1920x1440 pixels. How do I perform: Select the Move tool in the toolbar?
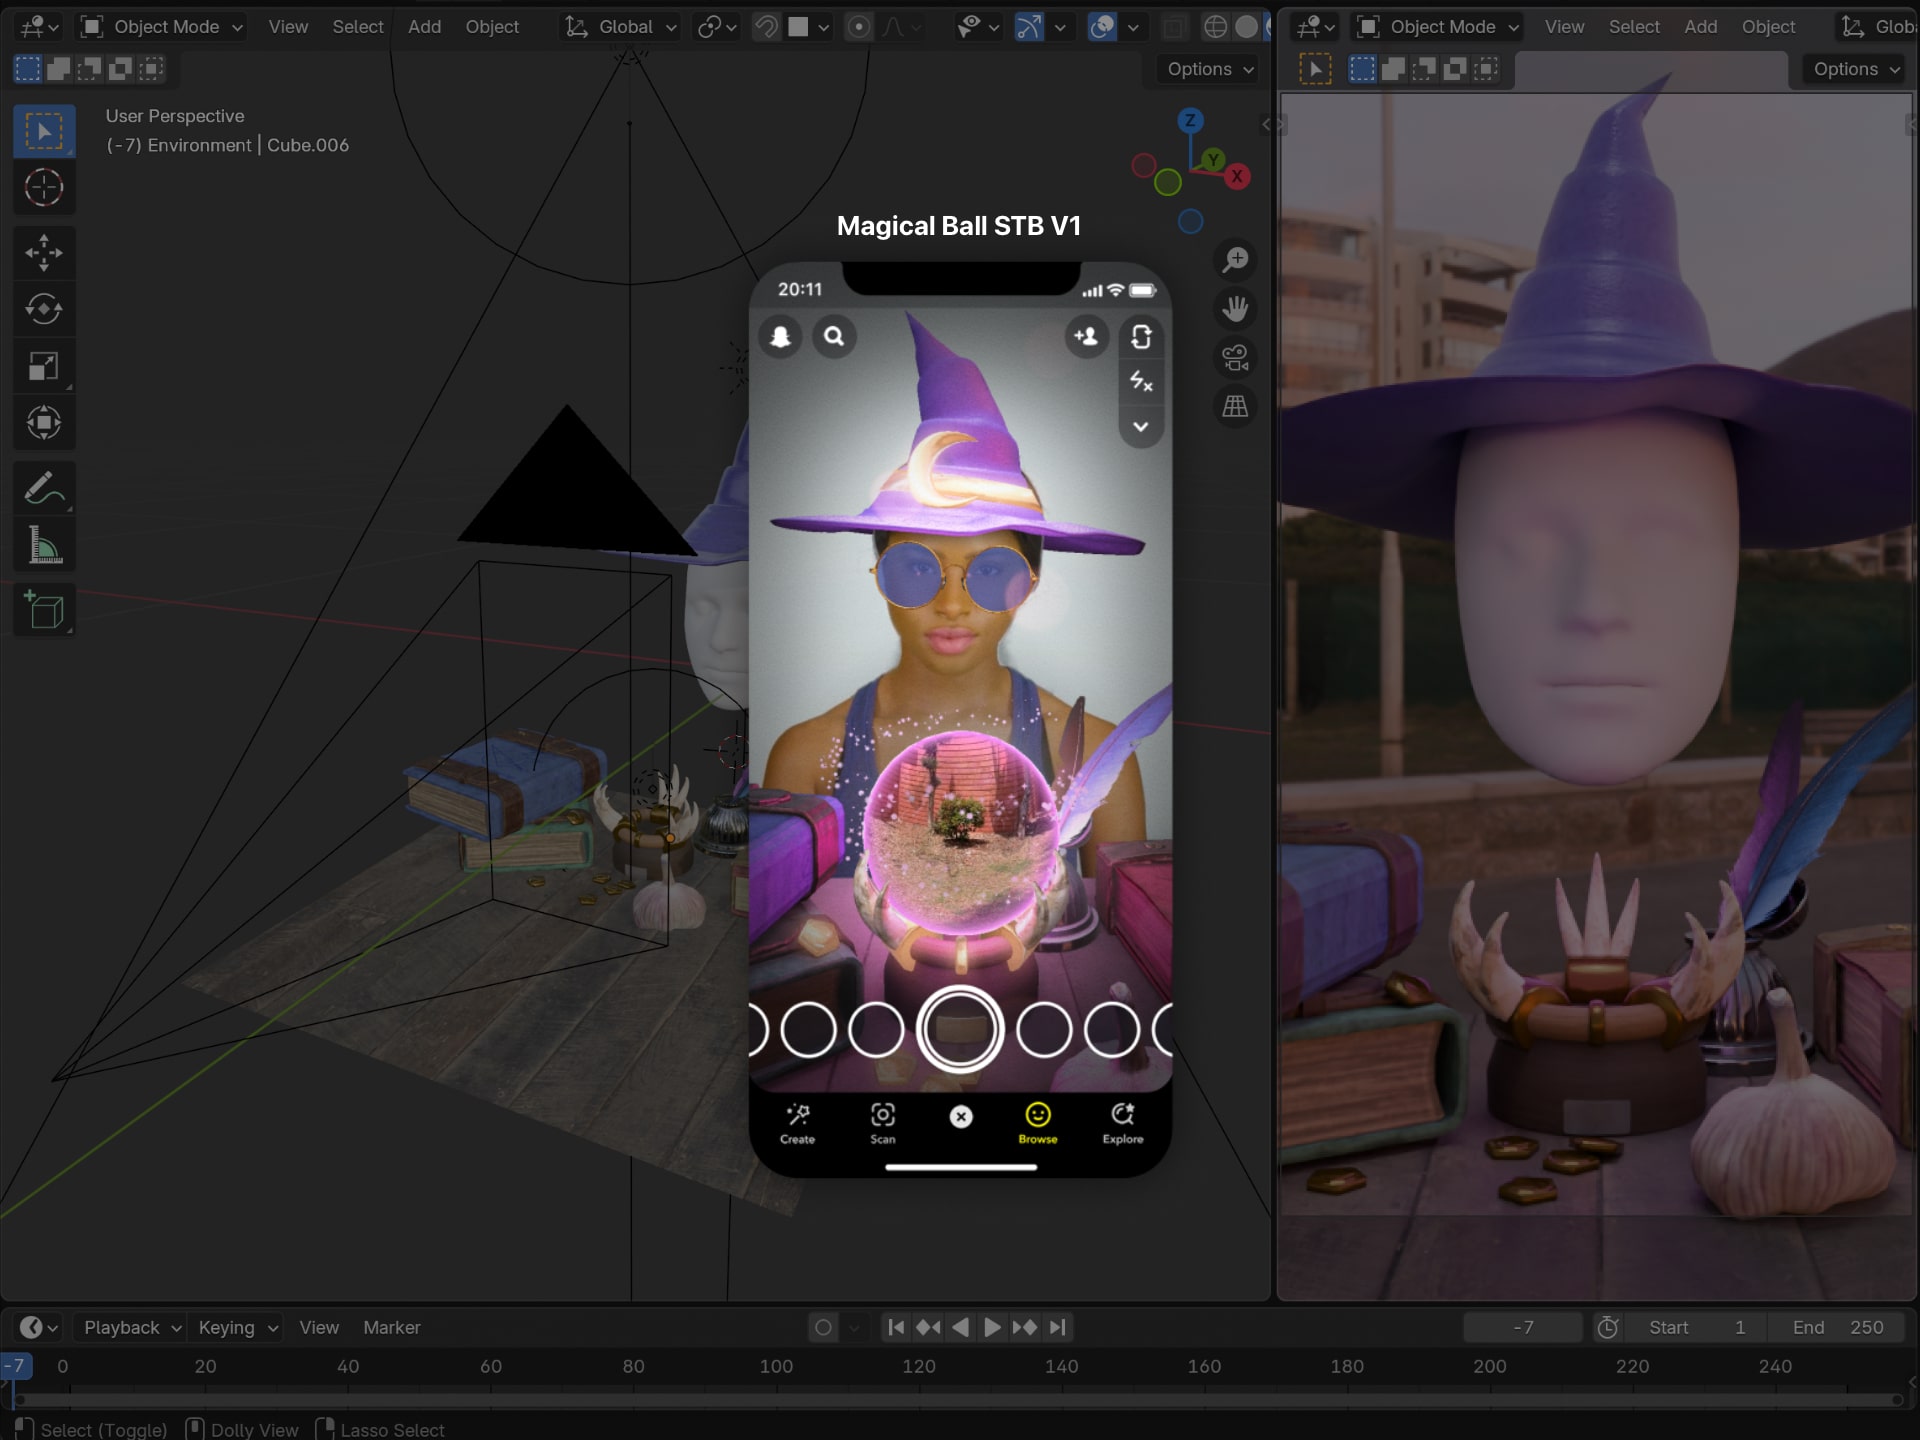pyautogui.click(x=44, y=252)
